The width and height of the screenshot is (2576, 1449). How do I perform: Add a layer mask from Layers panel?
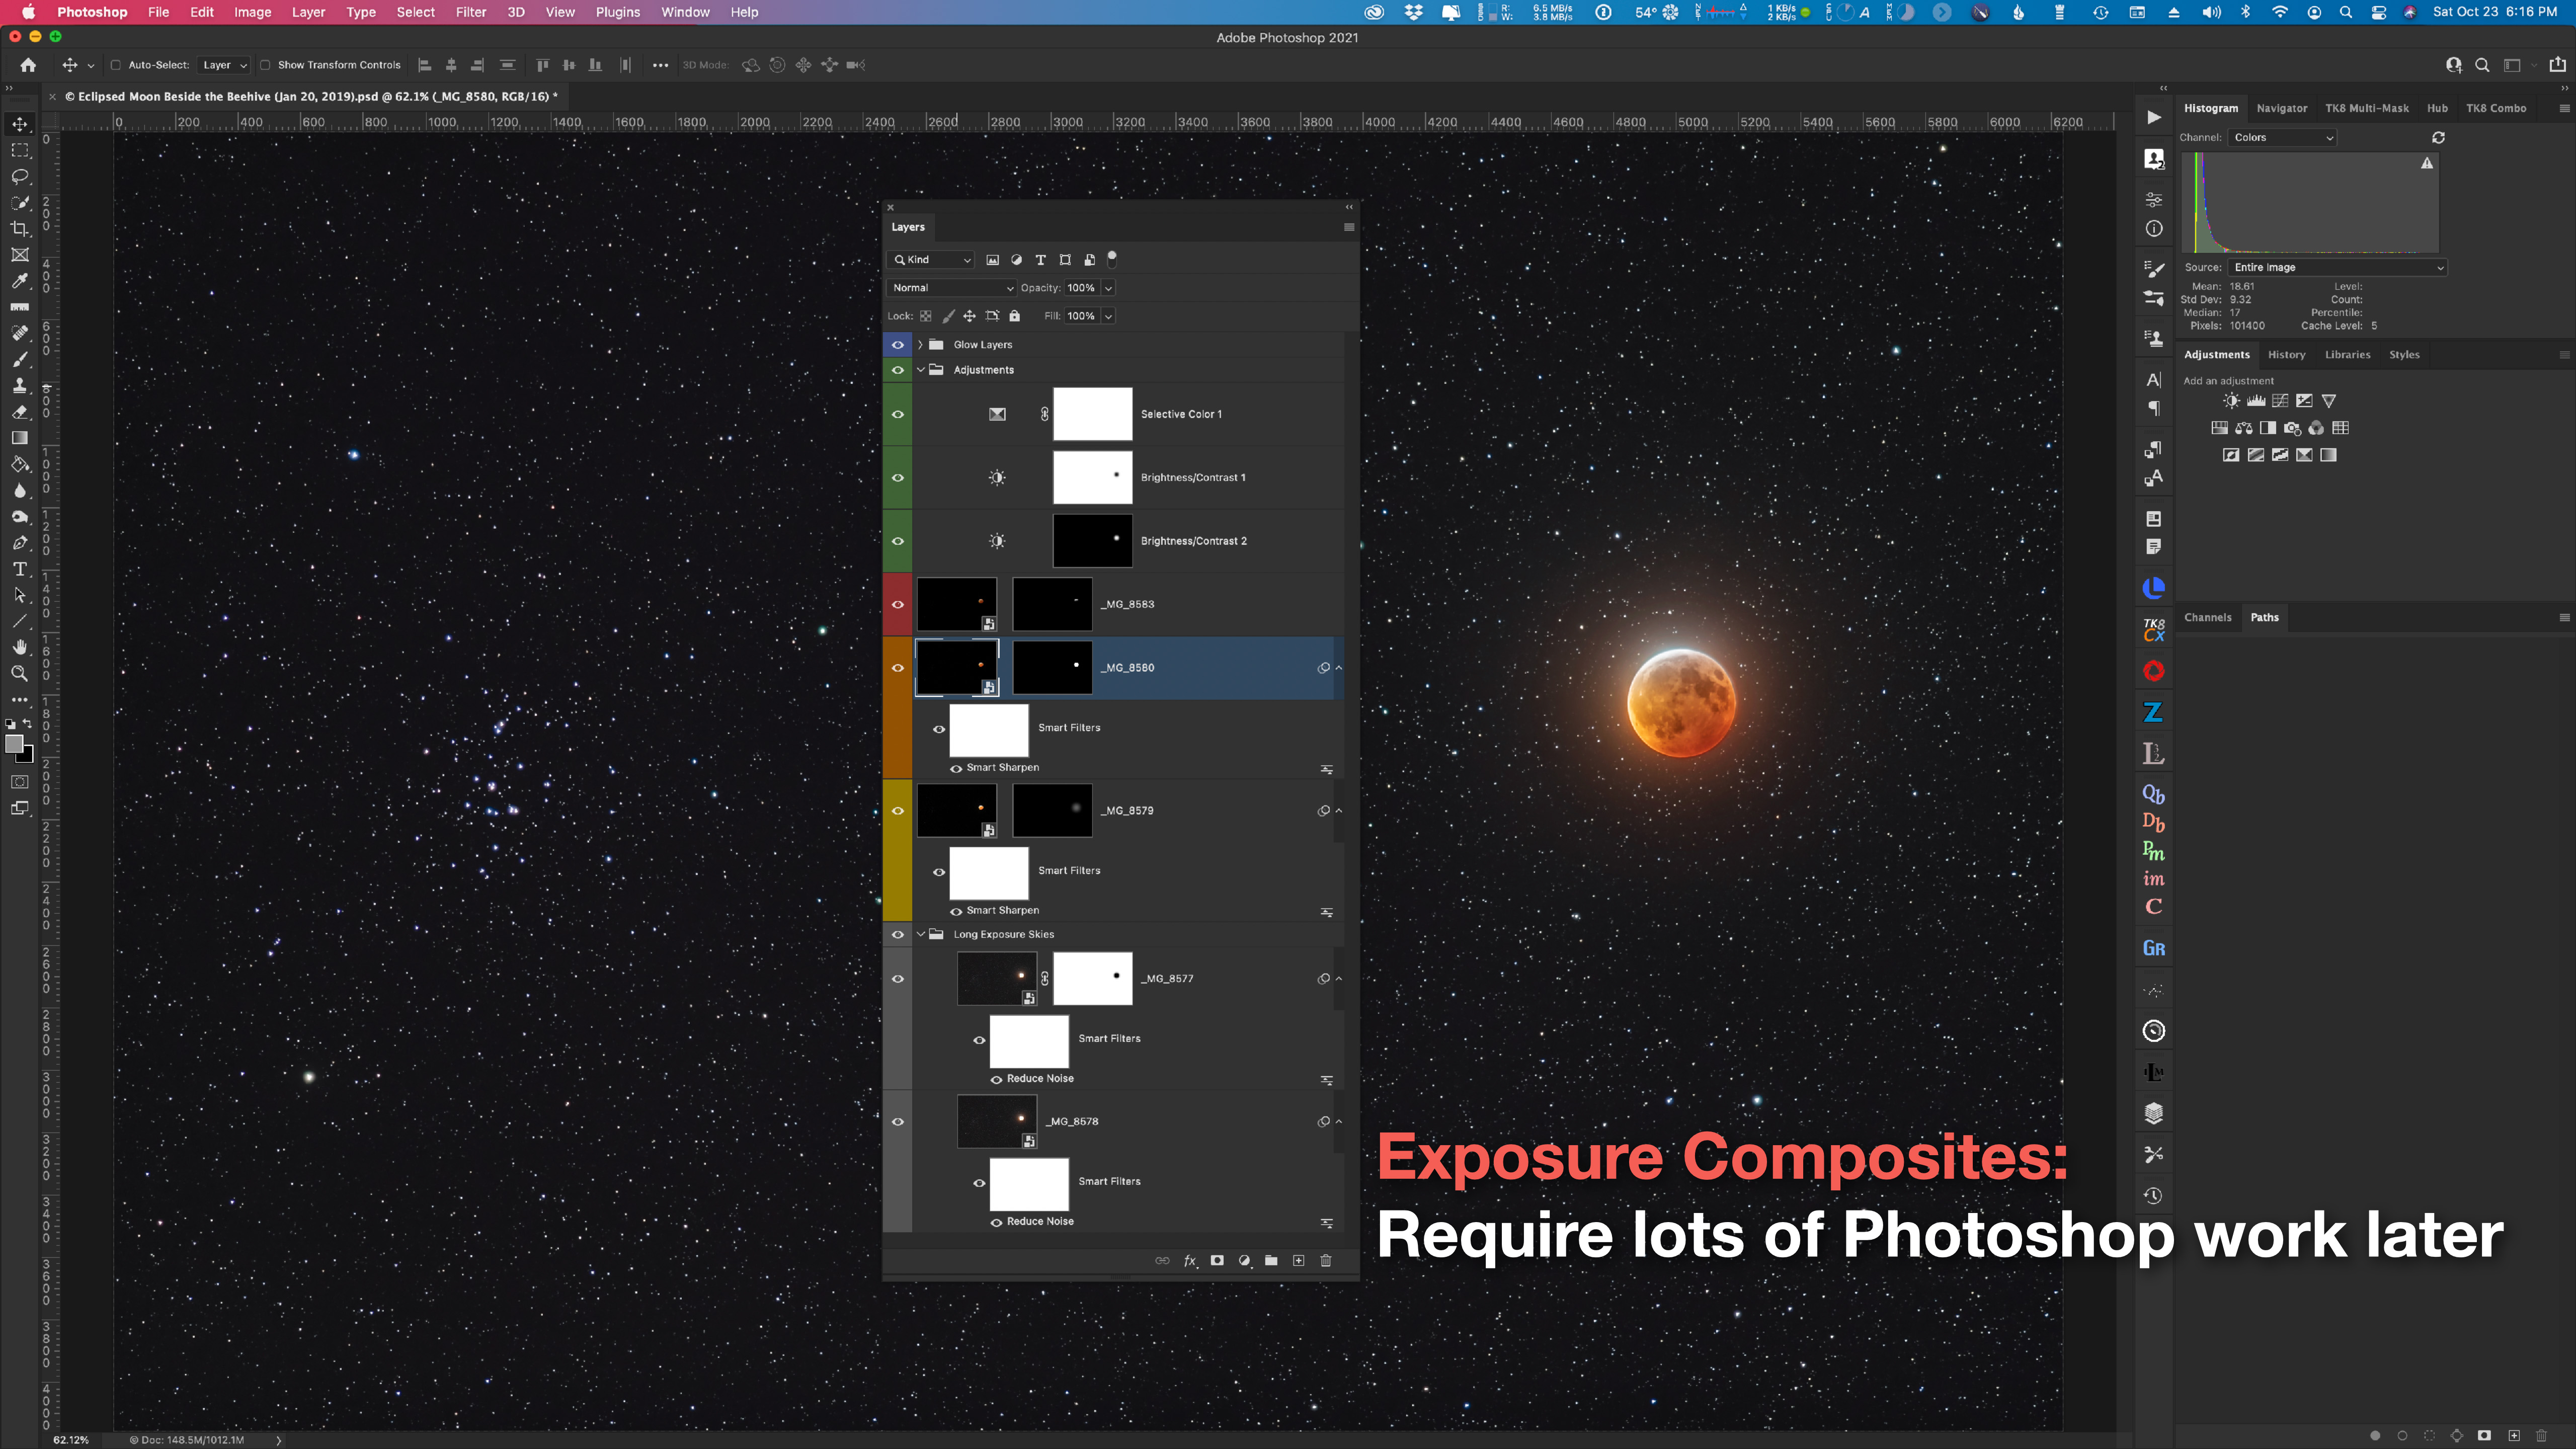coord(1217,1260)
